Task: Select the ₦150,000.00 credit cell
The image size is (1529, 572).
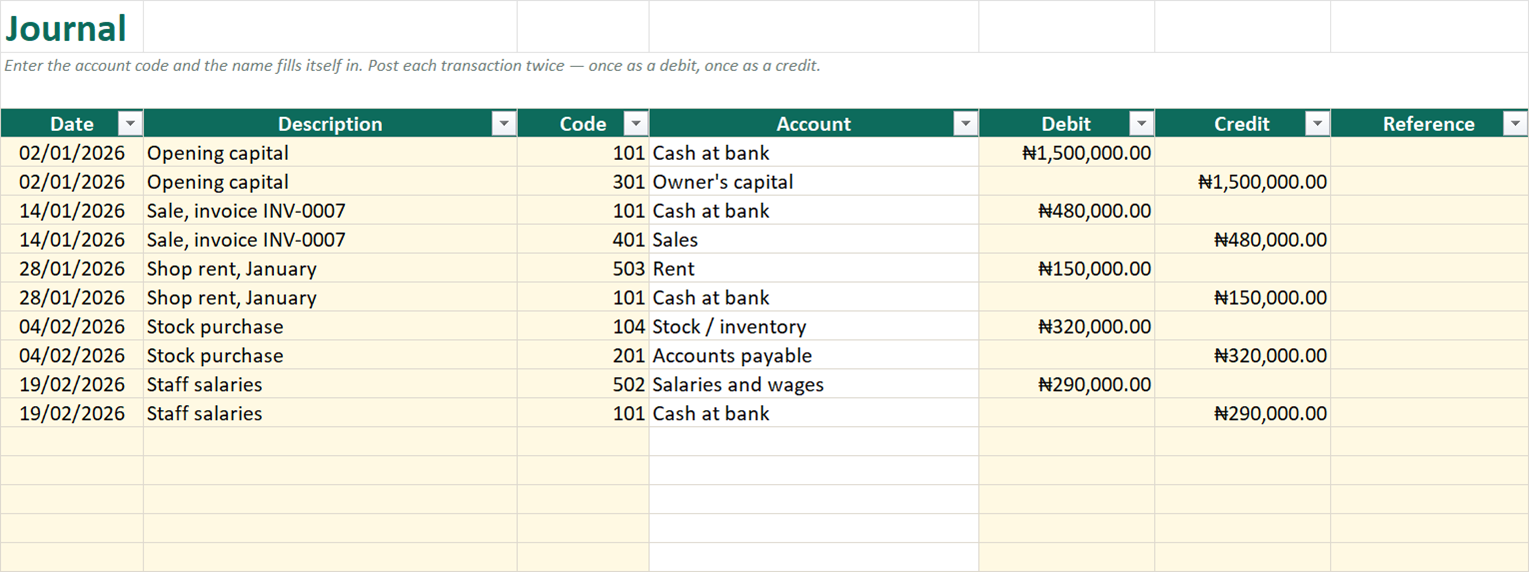Action: click(1243, 298)
